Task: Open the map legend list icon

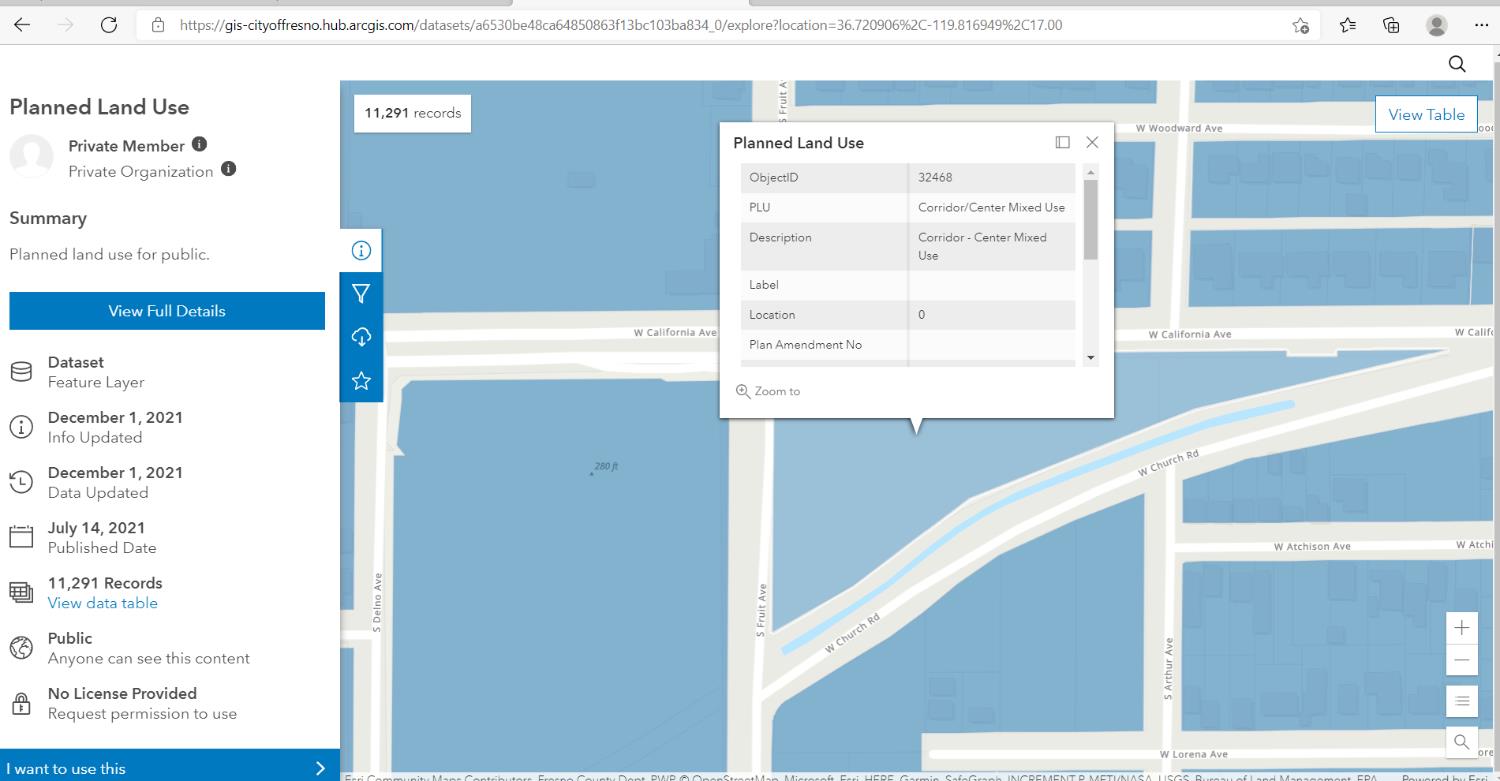Action: [x=1461, y=701]
